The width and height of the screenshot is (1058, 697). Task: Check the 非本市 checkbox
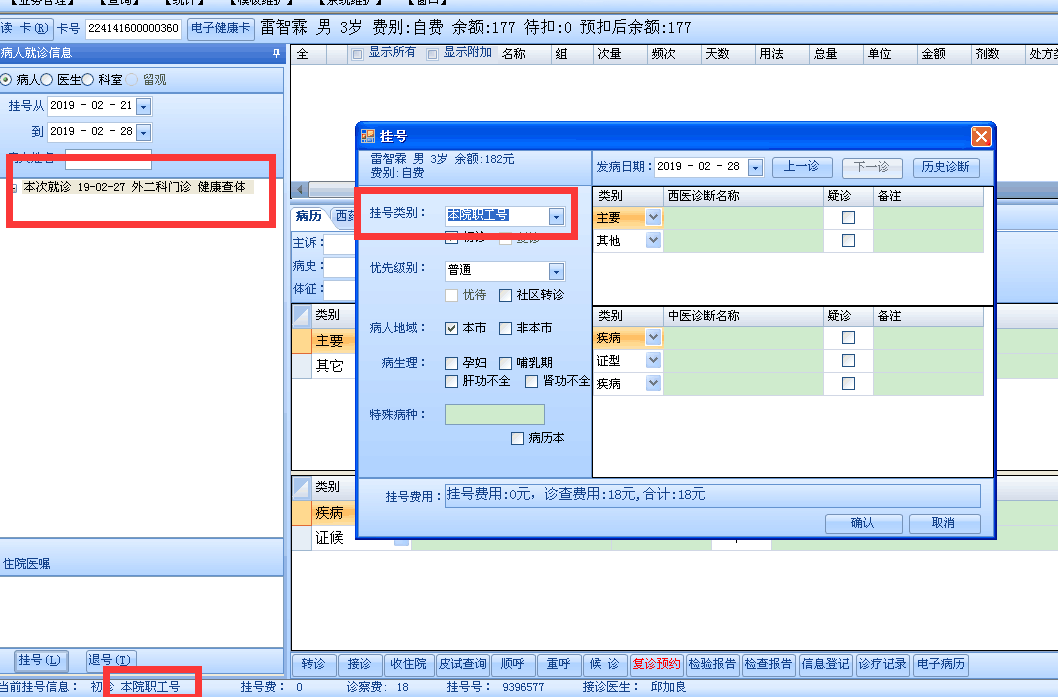(x=505, y=328)
